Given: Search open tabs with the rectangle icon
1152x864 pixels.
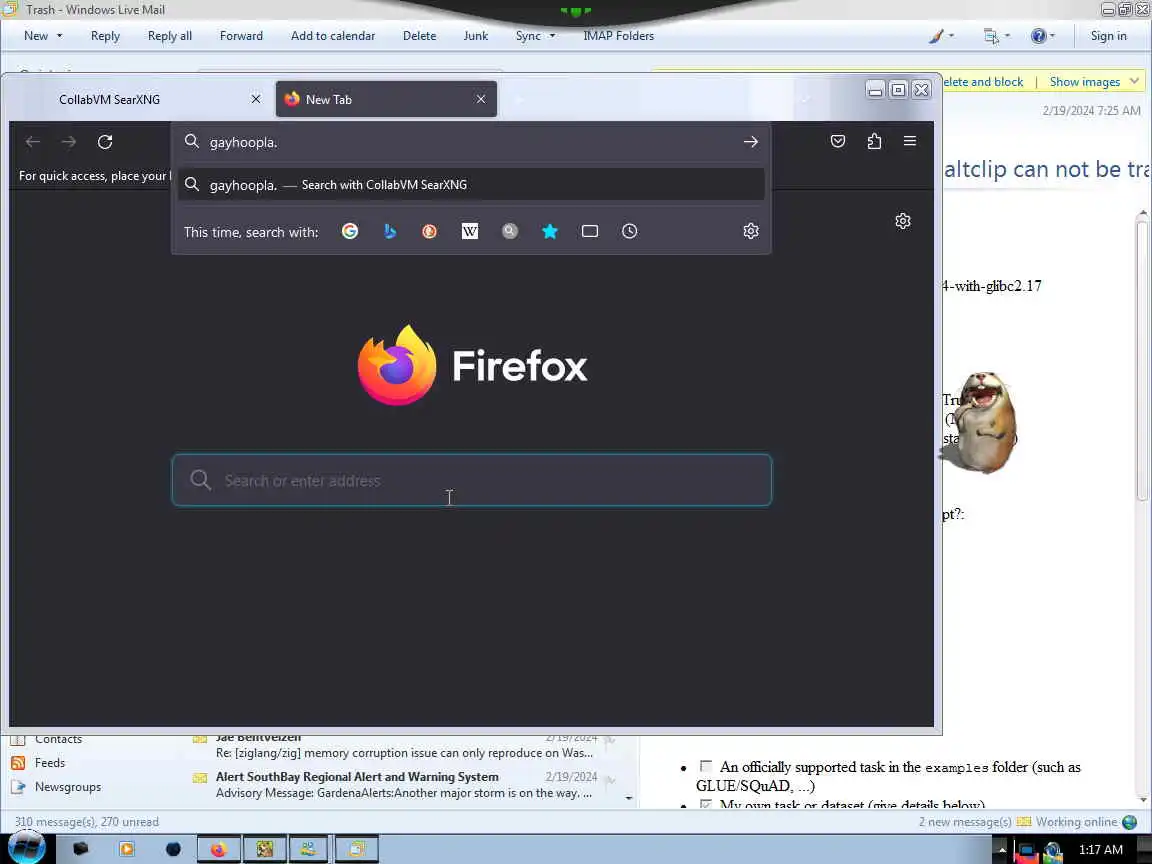Looking at the screenshot, I should 589,231.
